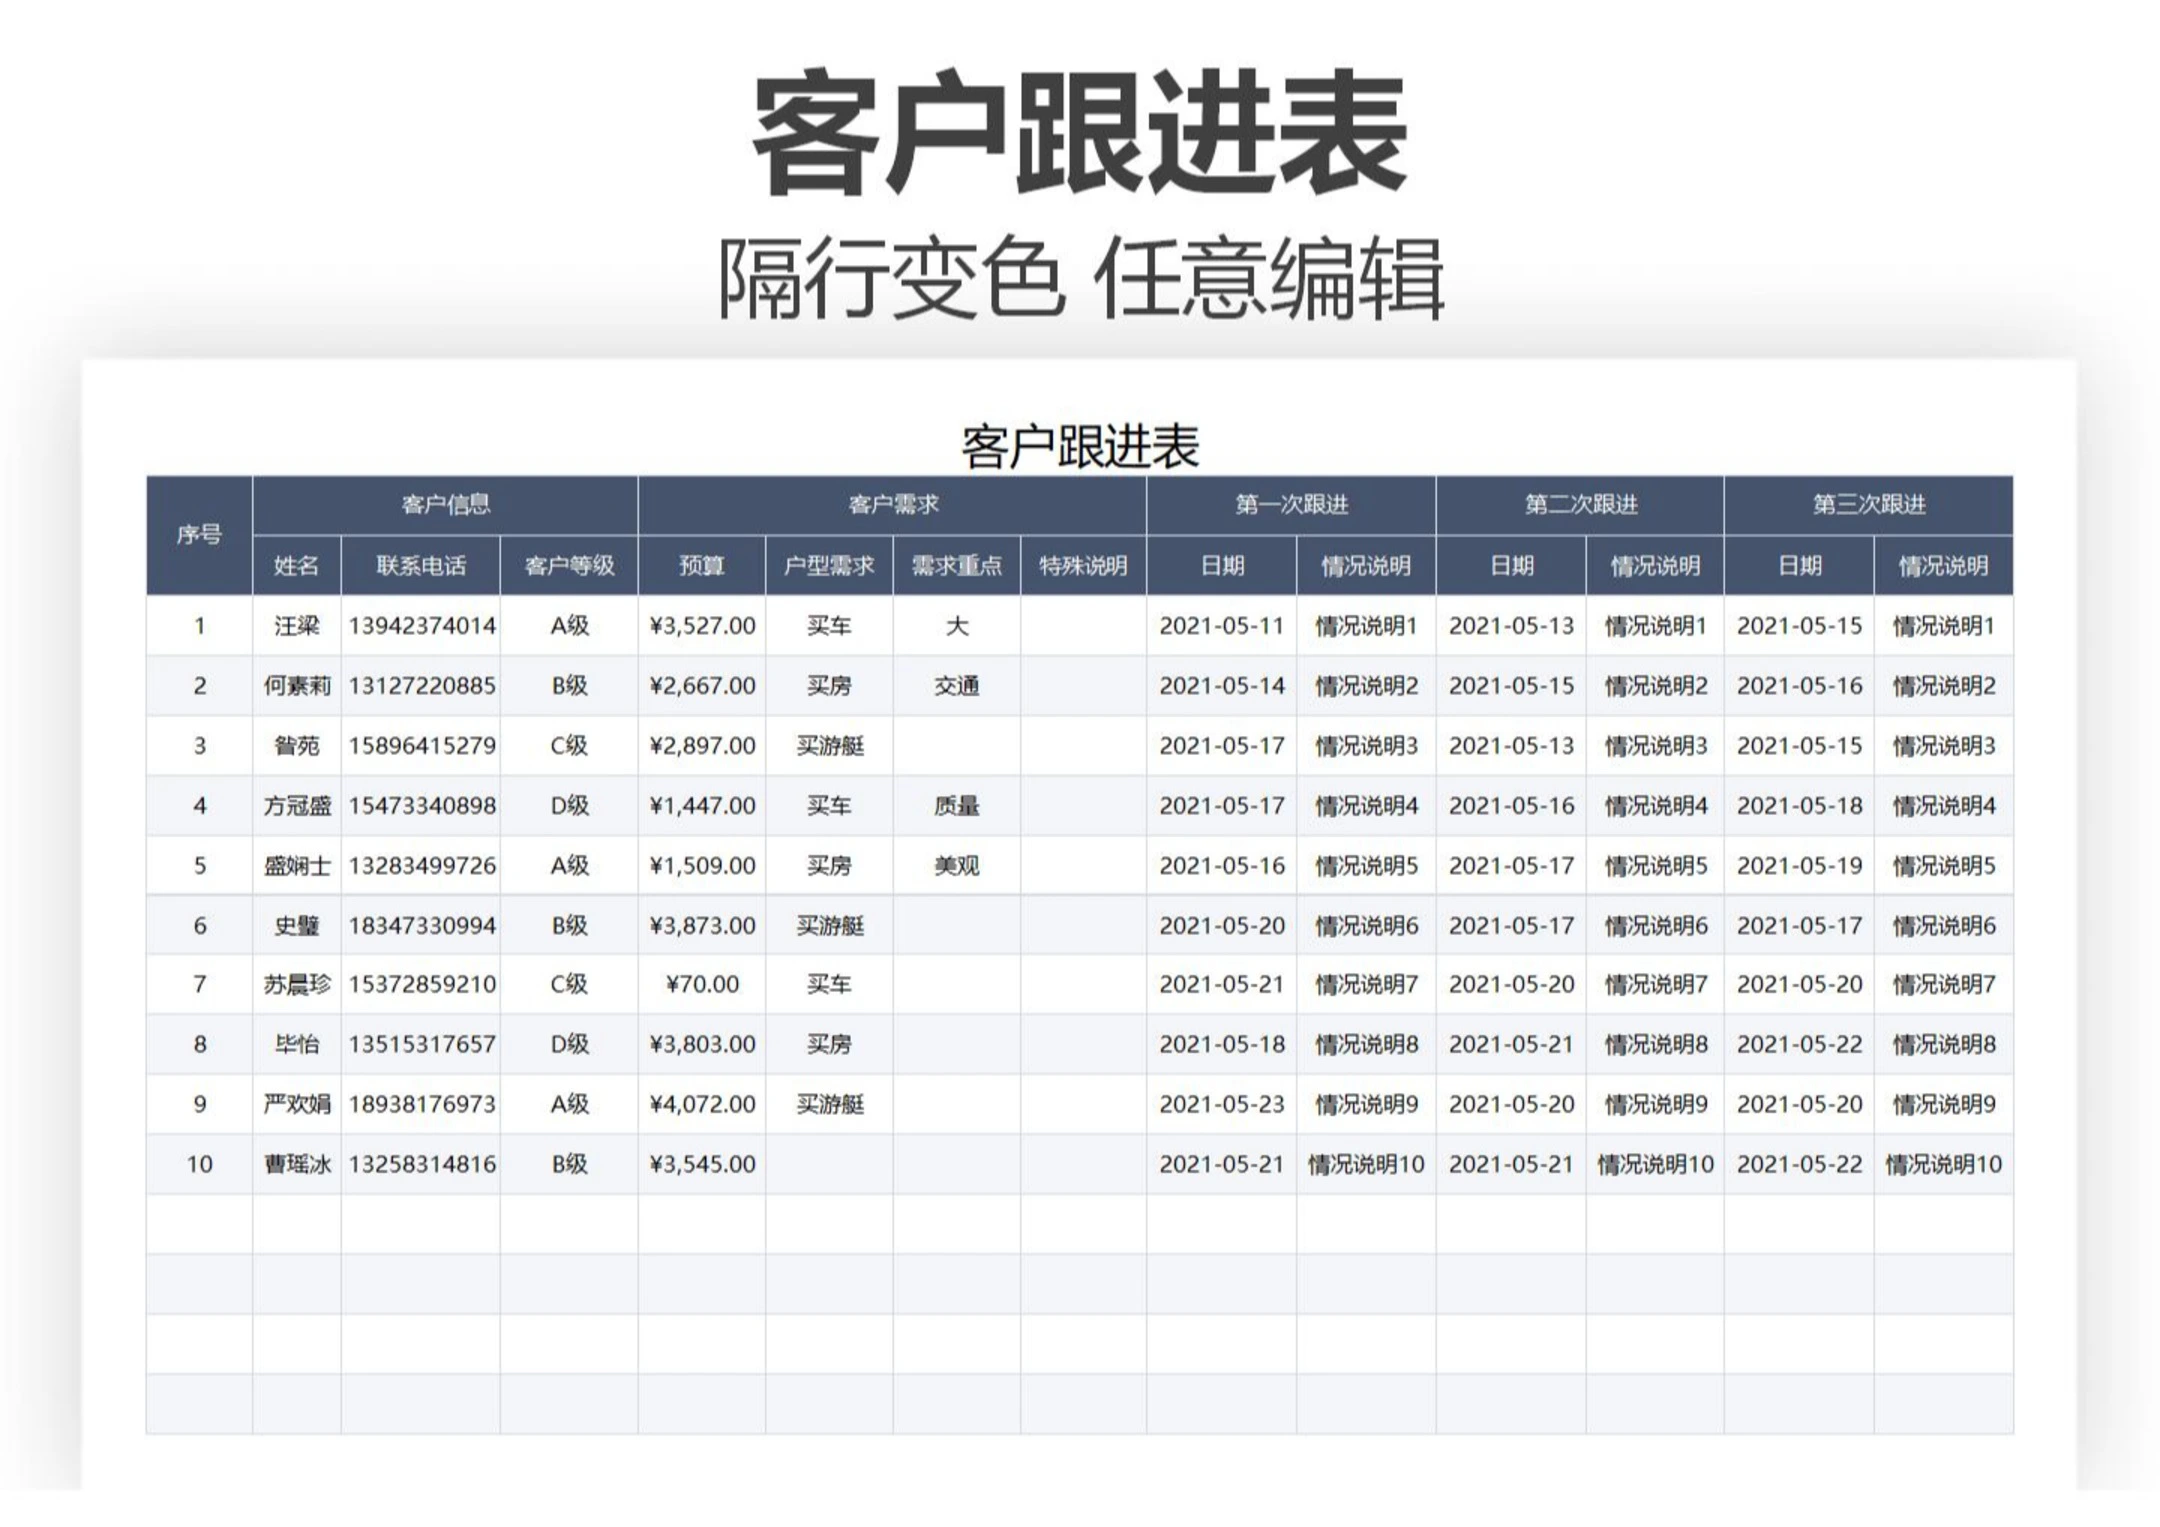Select the 情况说明10 cell under 第三次跟进
Screen dimensions: 2160x1527
tap(1943, 1164)
